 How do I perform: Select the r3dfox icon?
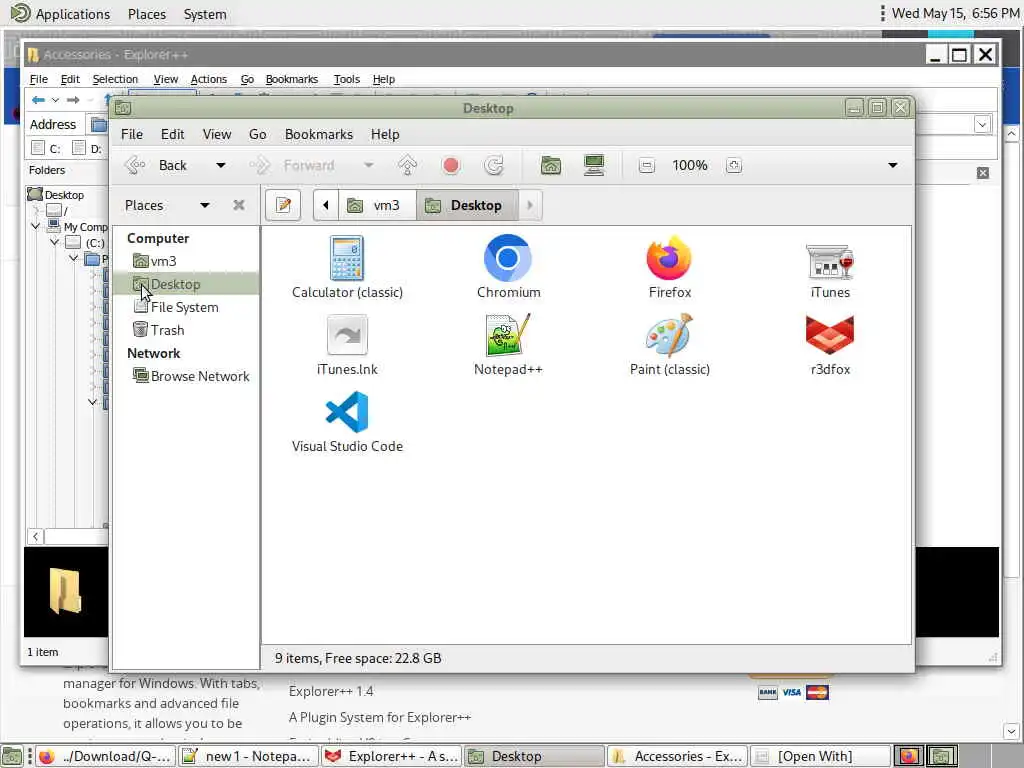830,345
